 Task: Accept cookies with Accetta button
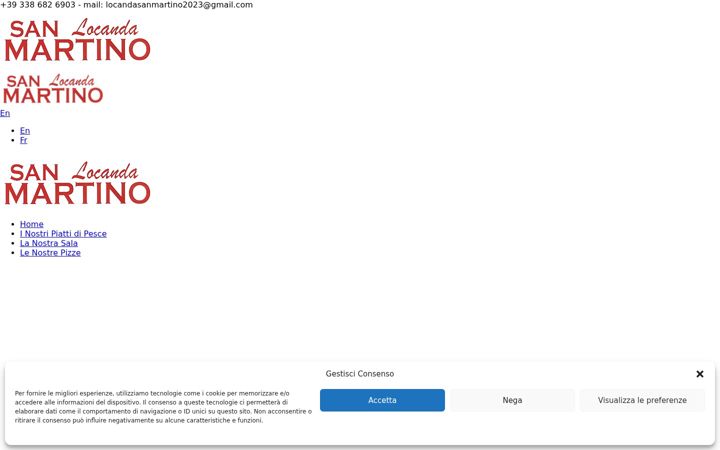[x=382, y=400]
